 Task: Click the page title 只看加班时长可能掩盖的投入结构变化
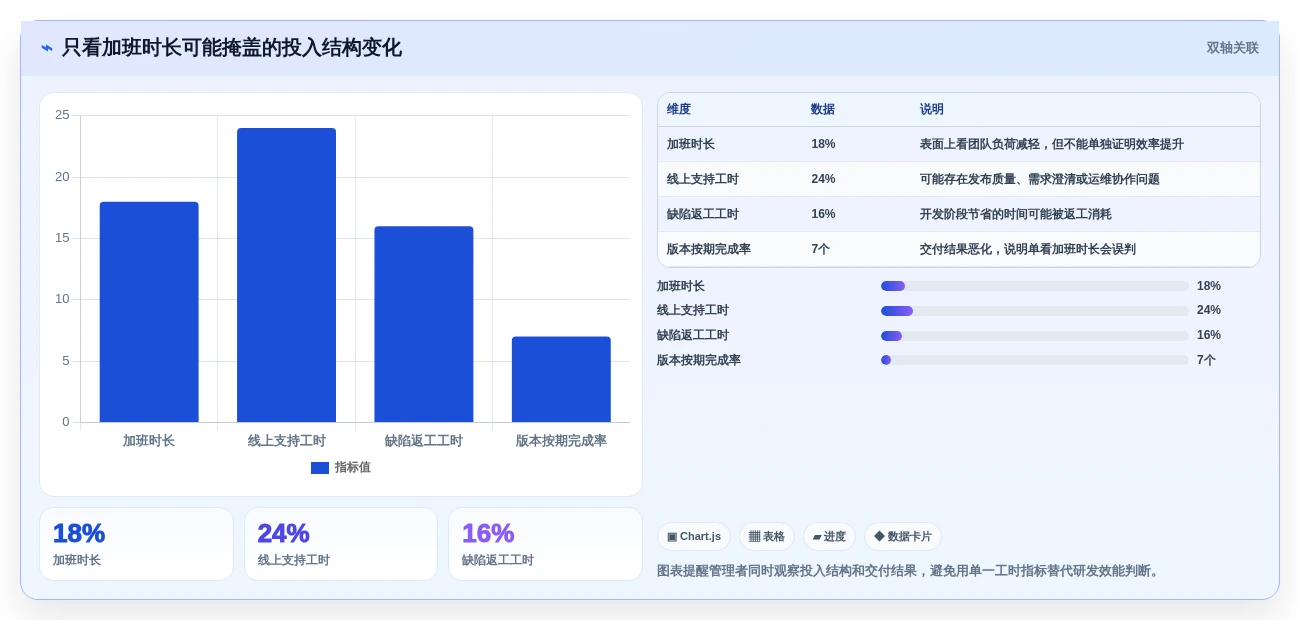pyautogui.click(x=232, y=48)
